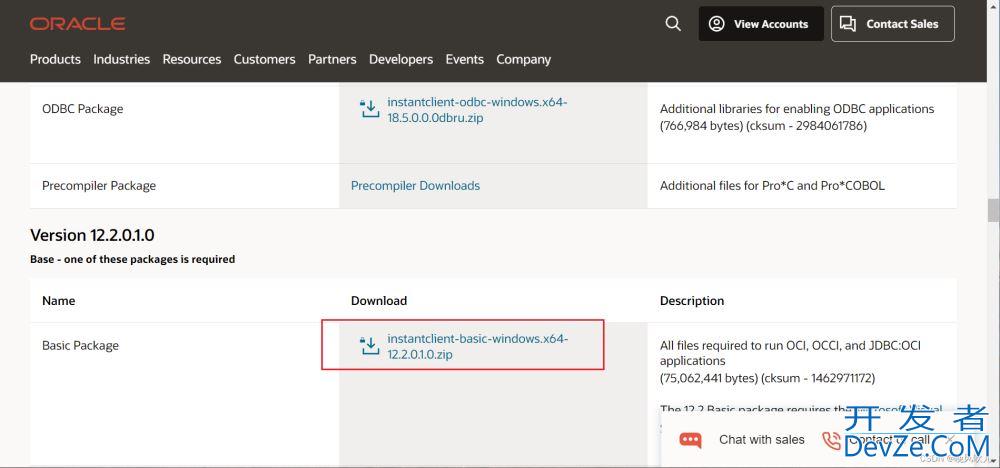
Task: Select the Description column header
Action: click(x=692, y=300)
